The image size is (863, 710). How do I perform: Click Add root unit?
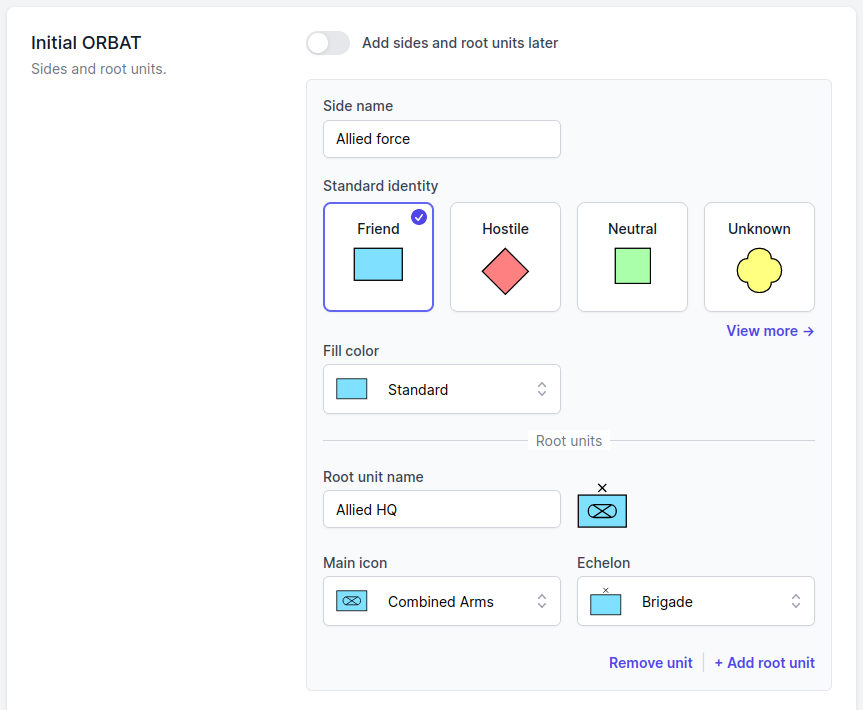point(764,663)
